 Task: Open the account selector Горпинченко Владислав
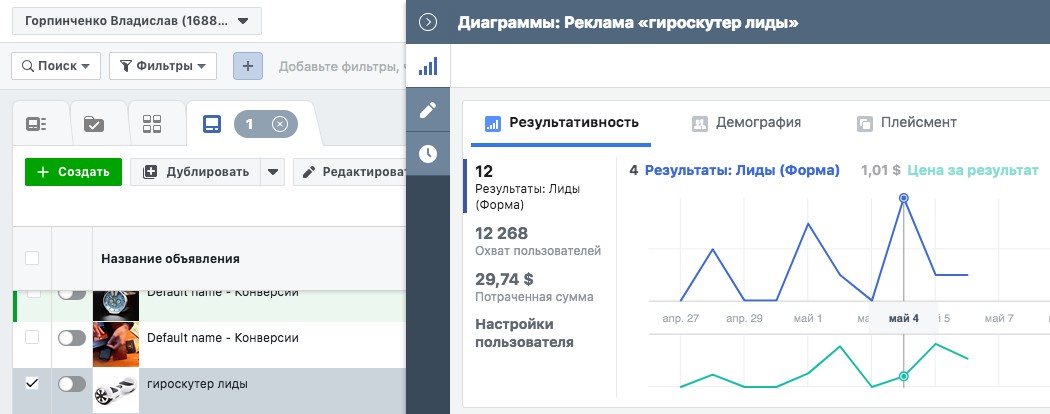(x=137, y=21)
